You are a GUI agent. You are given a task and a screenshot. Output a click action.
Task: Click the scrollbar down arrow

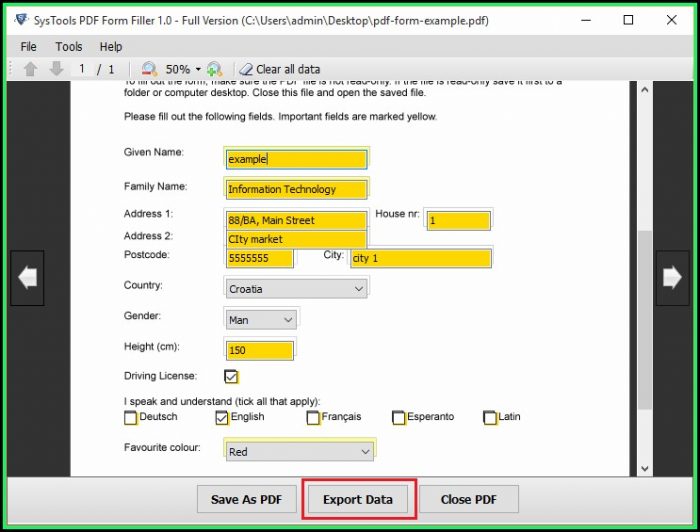tap(645, 469)
